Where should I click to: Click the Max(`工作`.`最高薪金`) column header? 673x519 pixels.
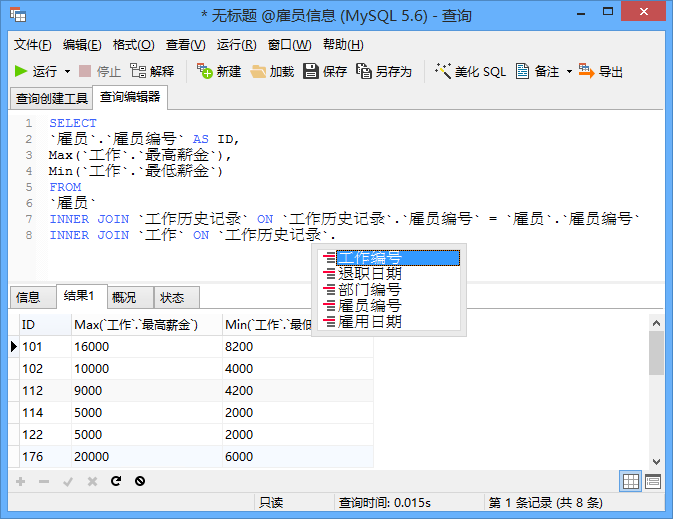(147, 325)
